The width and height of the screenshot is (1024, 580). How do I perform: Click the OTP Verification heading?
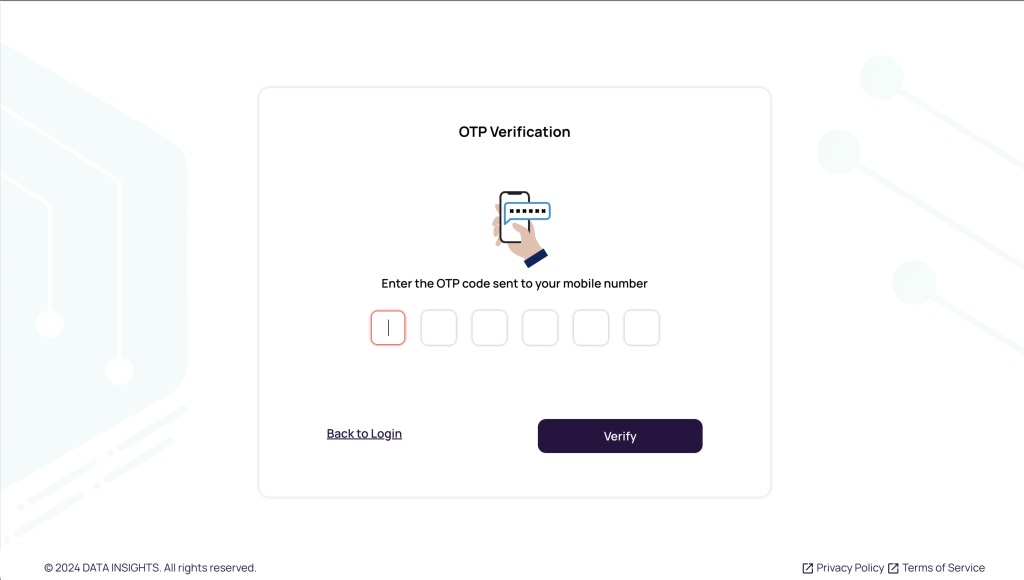(x=514, y=131)
